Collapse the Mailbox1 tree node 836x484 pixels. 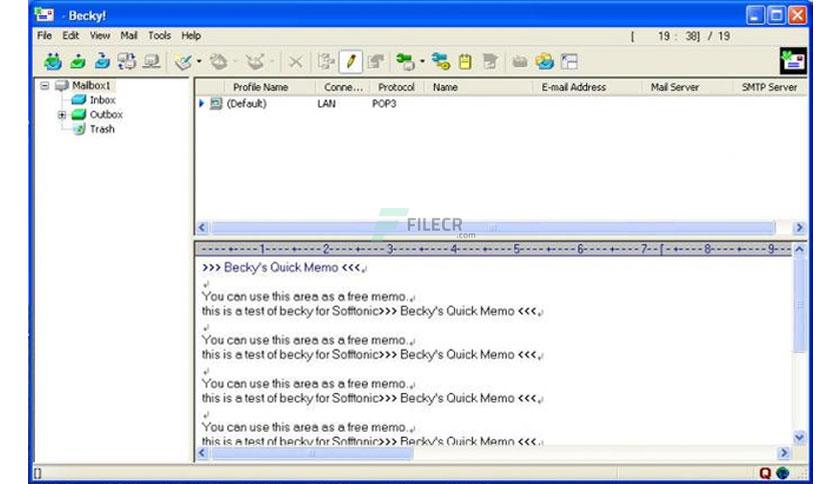[x=45, y=85]
